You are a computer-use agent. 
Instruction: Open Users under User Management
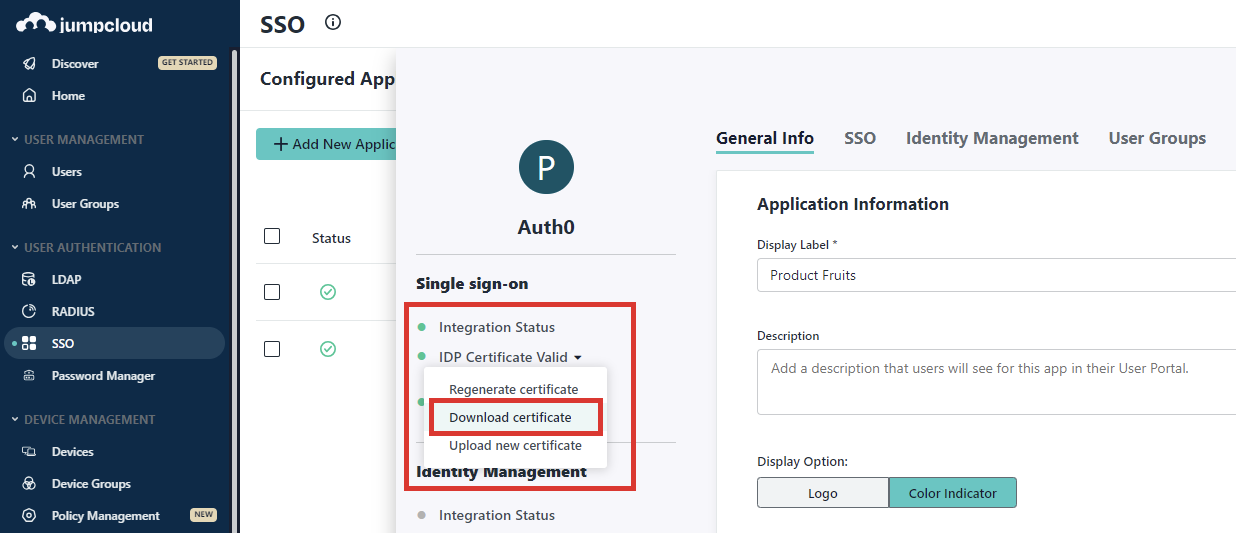67,172
